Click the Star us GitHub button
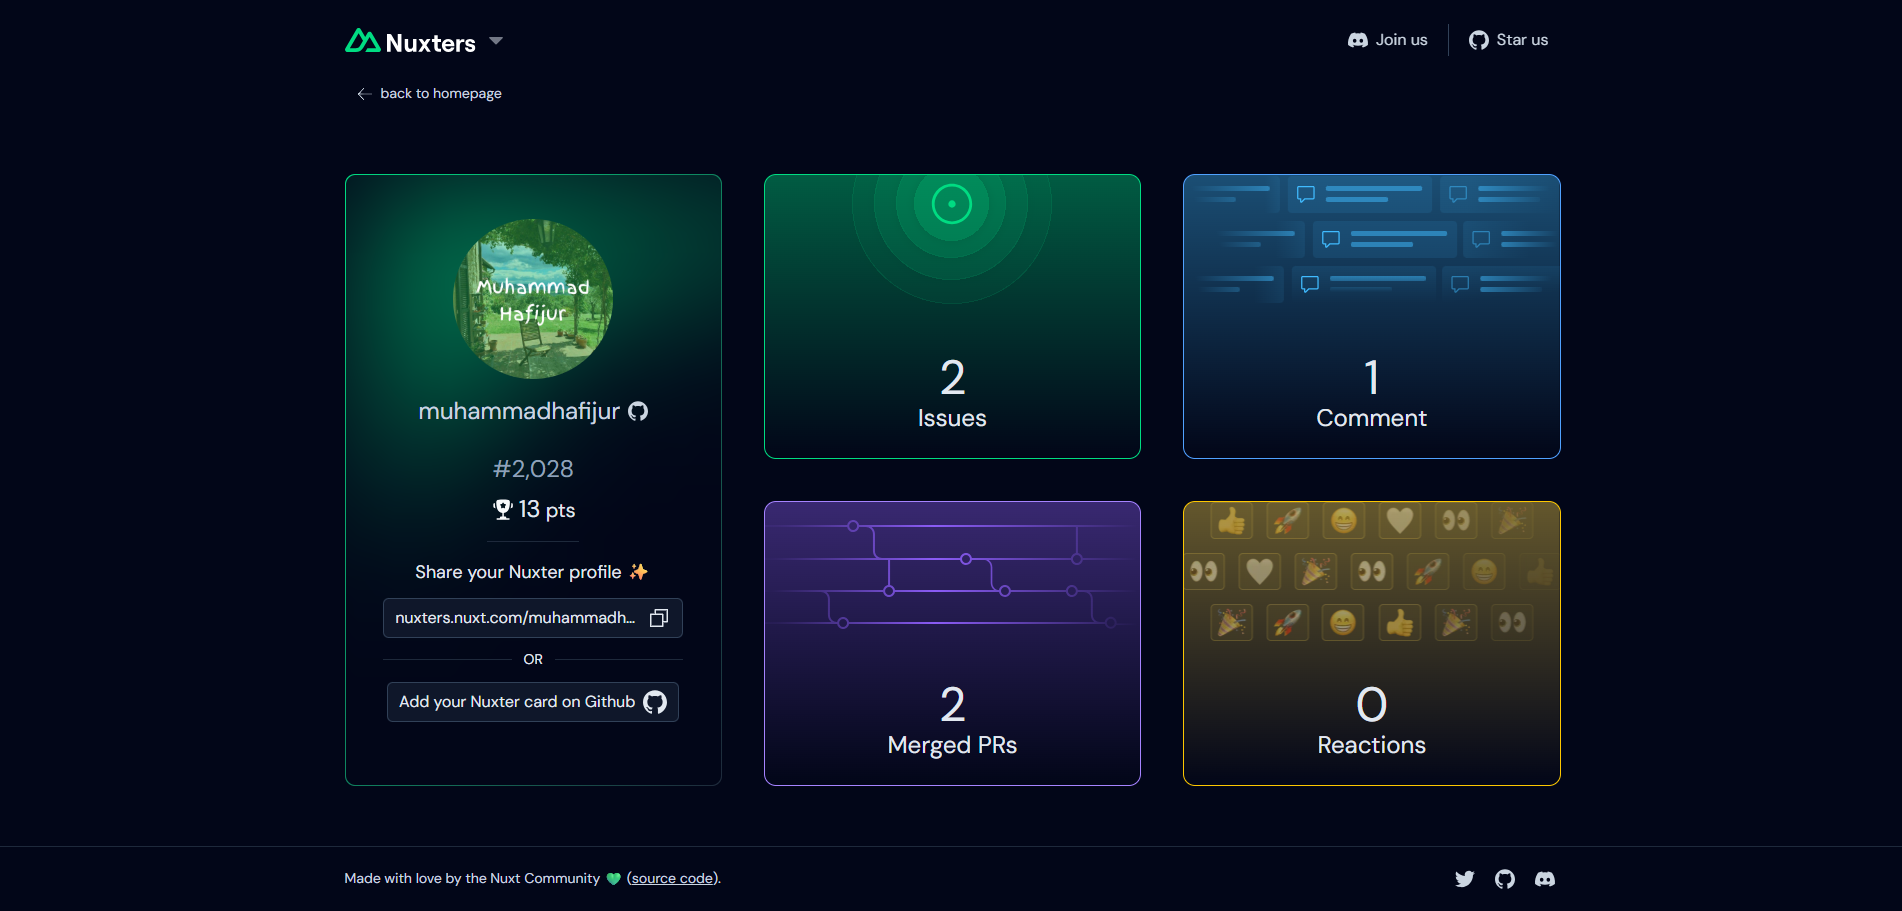1902x911 pixels. tap(1508, 40)
